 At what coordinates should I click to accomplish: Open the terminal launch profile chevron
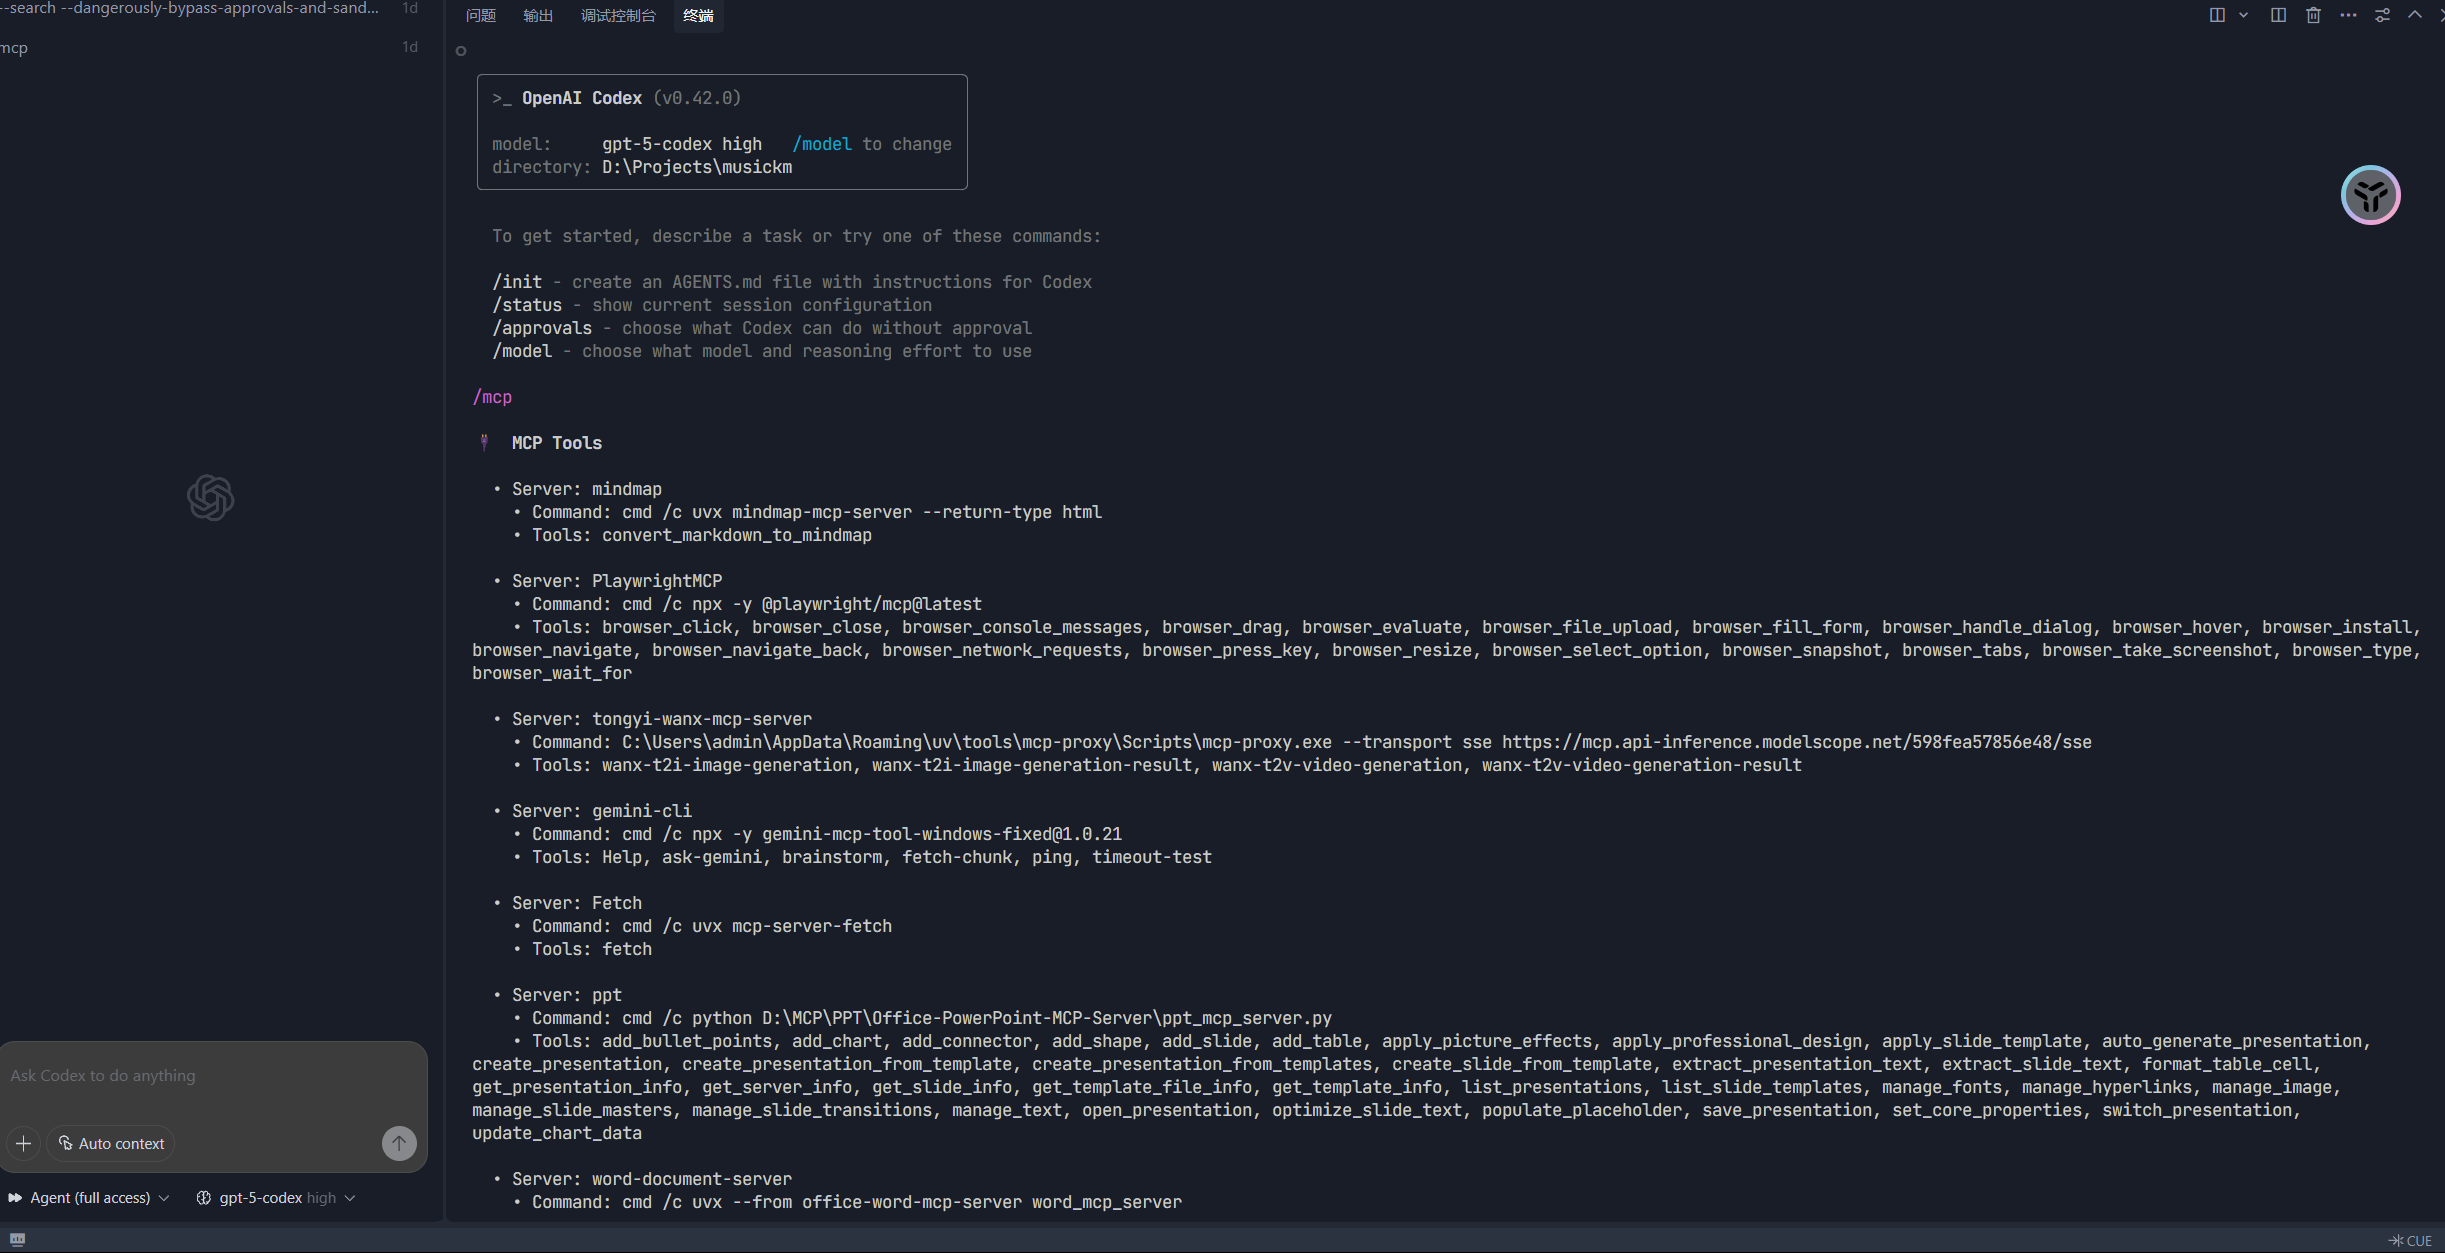click(x=2243, y=15)
